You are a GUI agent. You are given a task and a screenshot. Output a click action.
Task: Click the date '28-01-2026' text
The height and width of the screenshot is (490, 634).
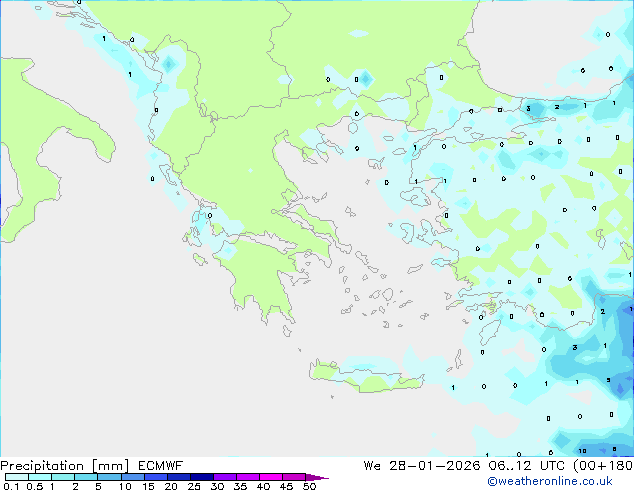435,466
